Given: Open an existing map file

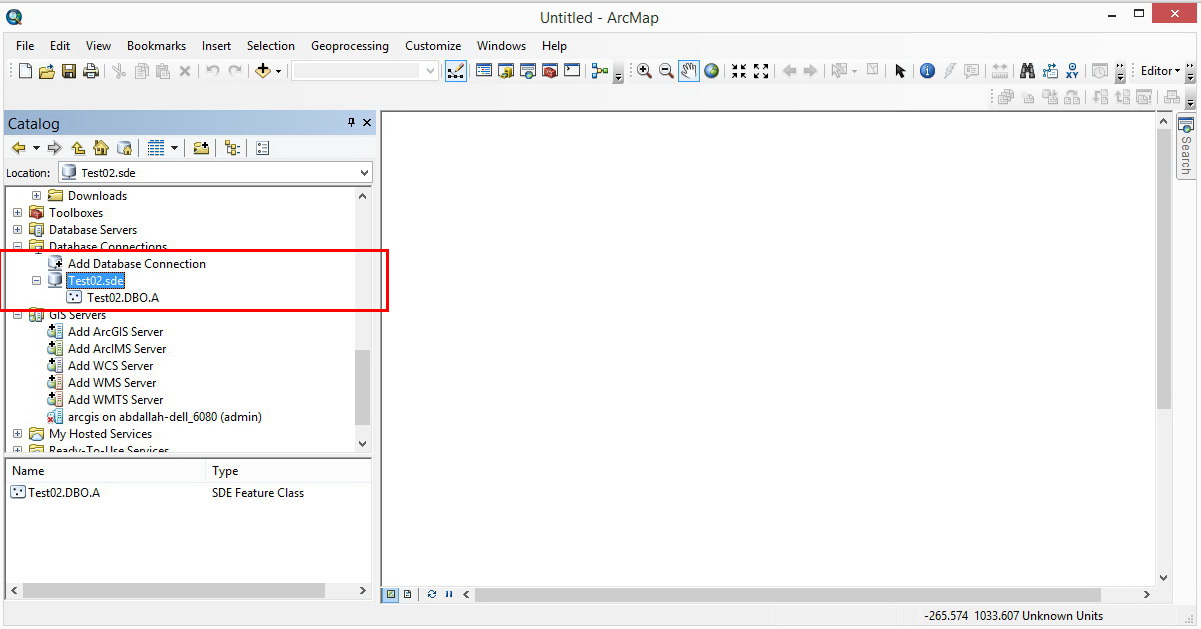Looking at the screenshot, I should coord(47,71).
